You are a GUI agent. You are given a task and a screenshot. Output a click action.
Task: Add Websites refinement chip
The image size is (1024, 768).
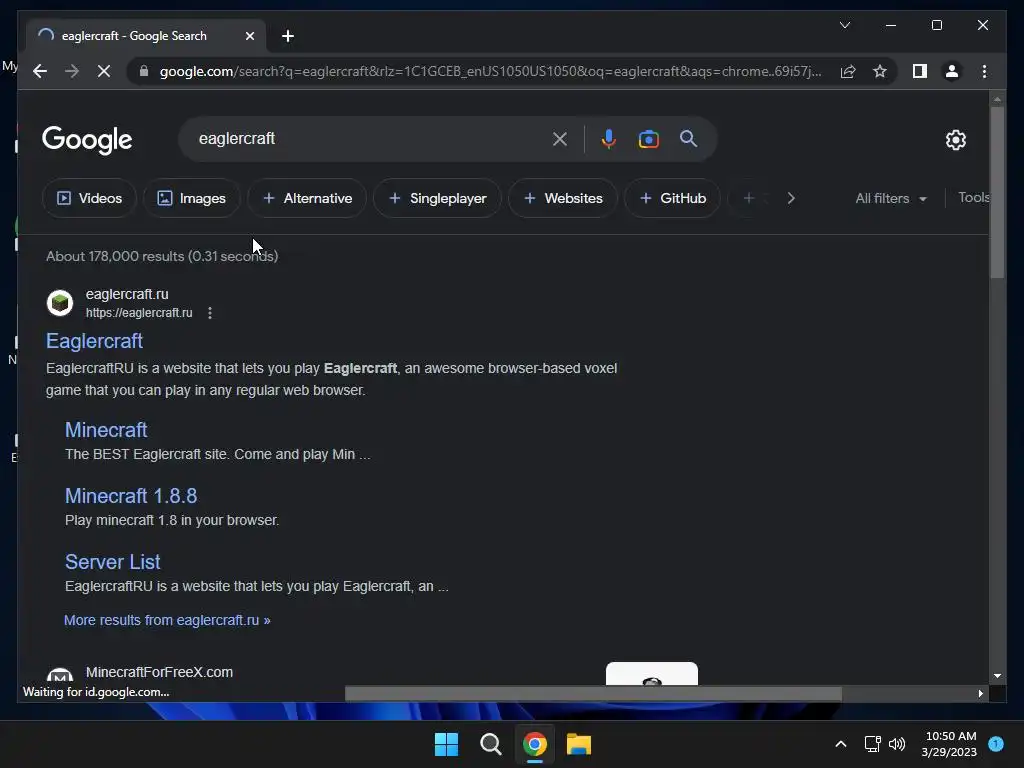(563, 198)
